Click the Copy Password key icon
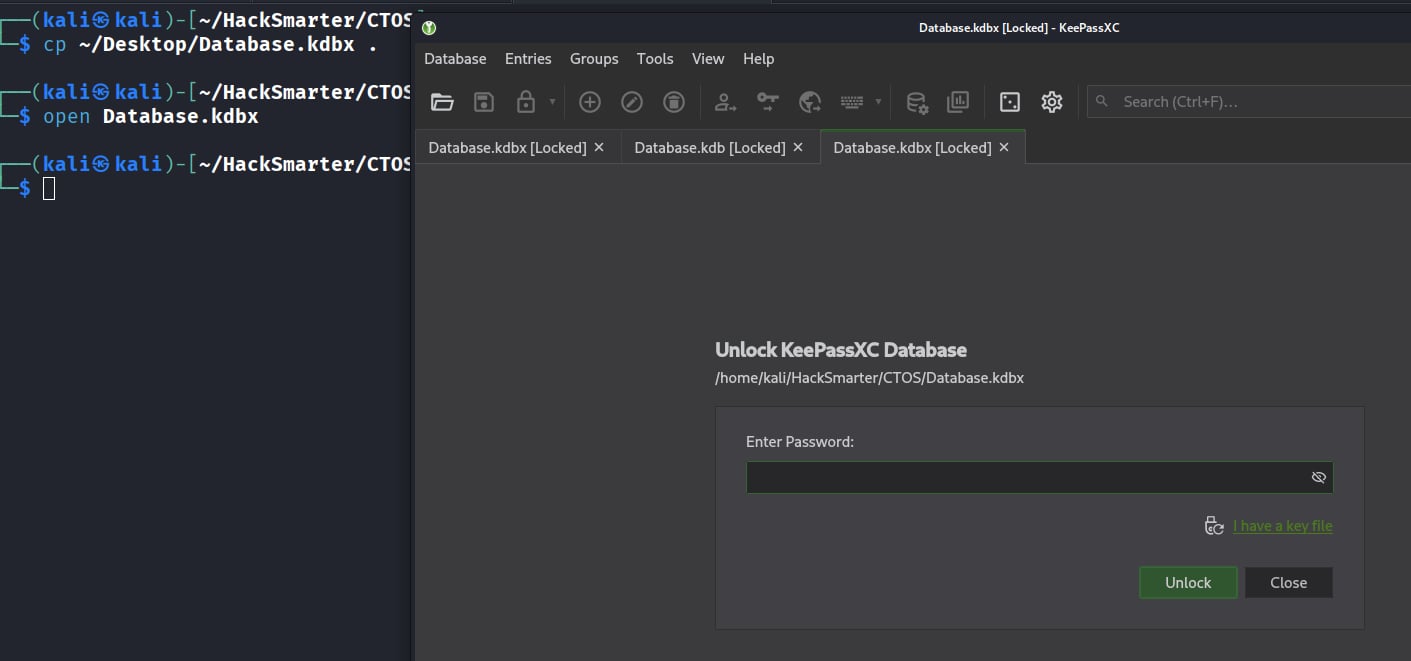The image size is (1411, 661). pyautogui.click(x=767, y=102)
